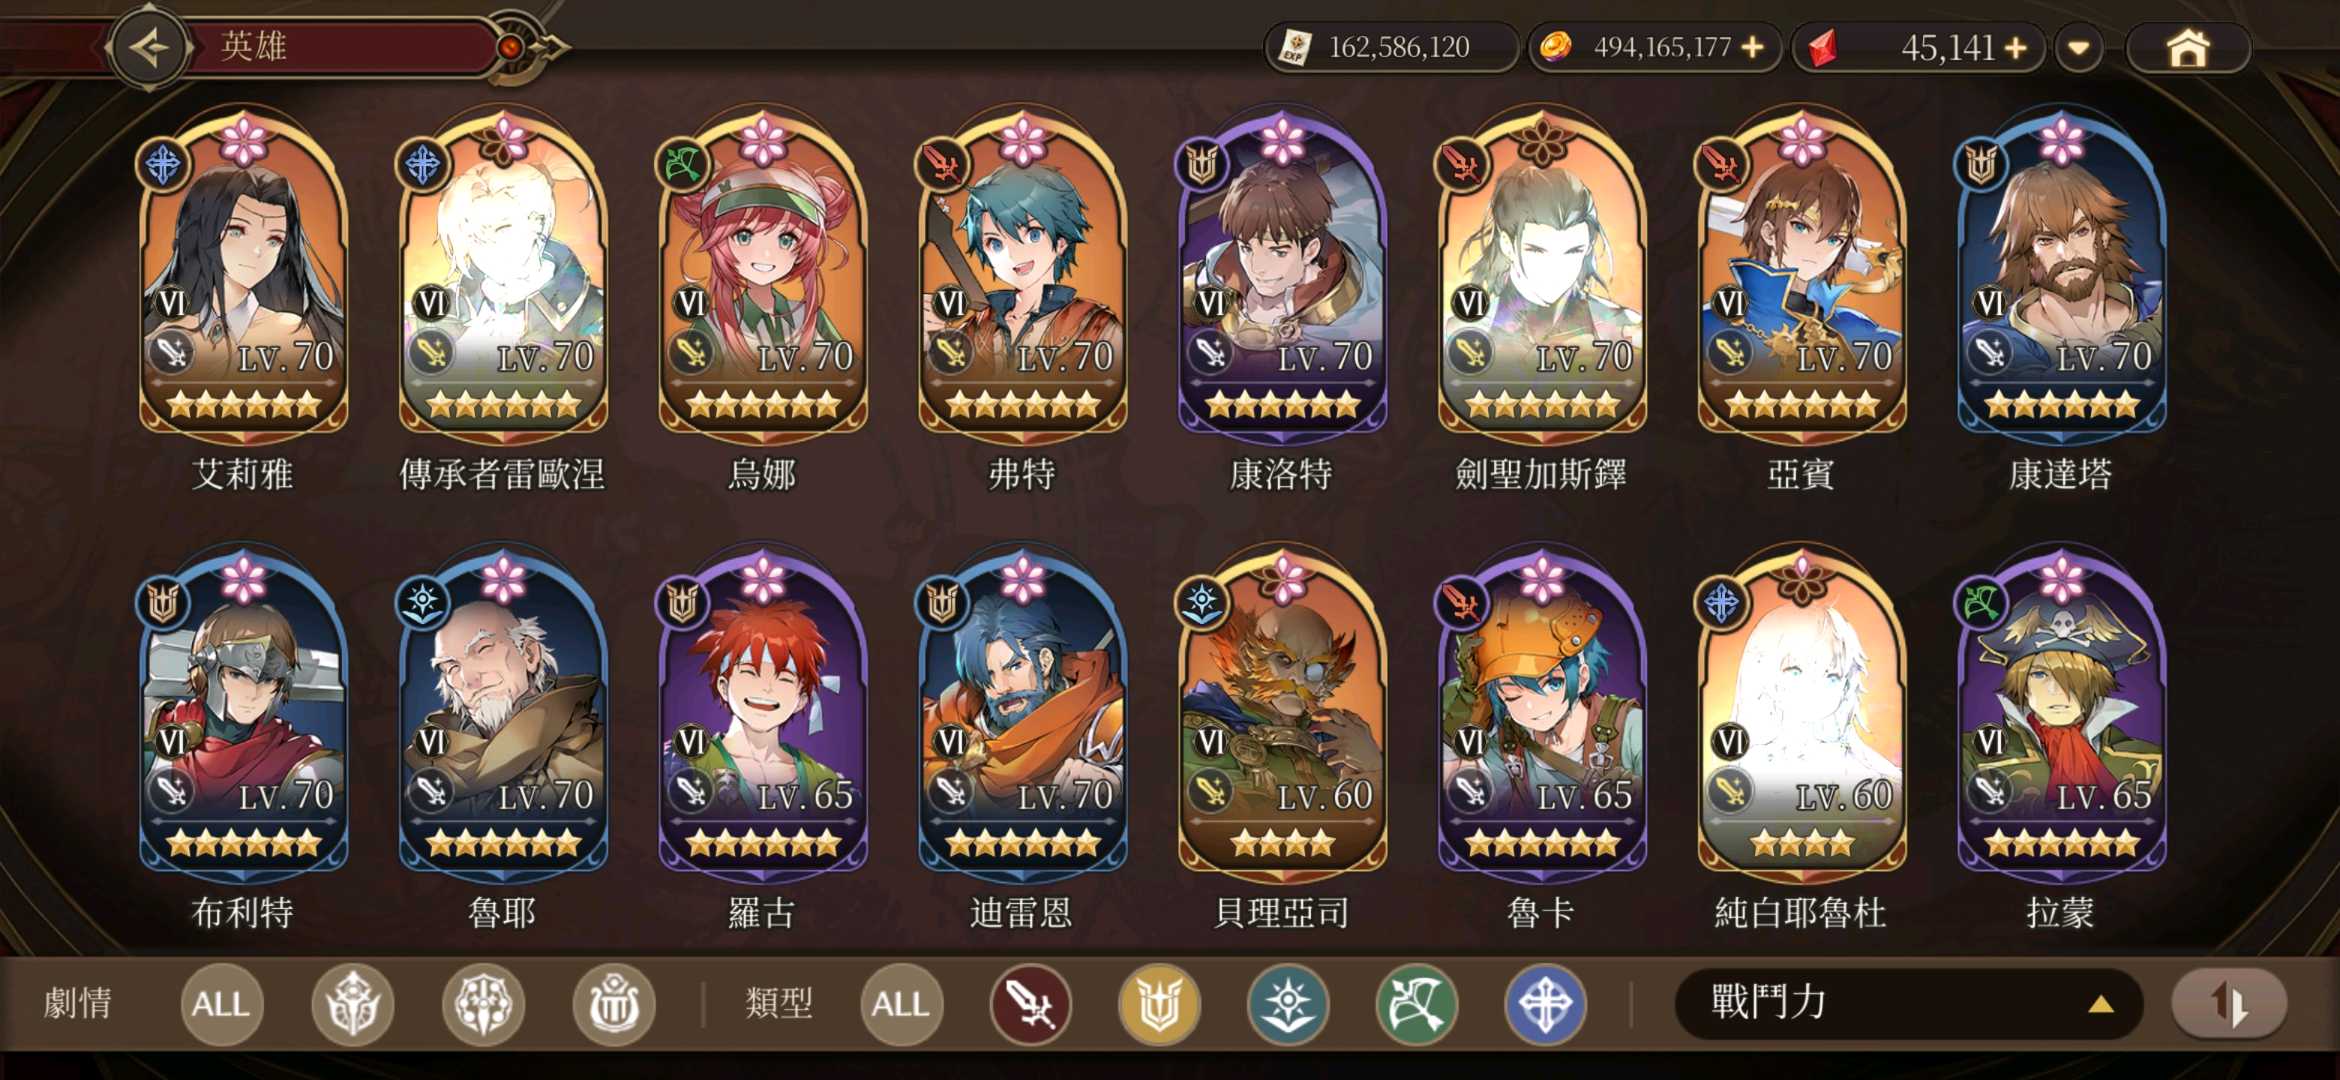Toggle the first 劇情 story emblem filter

352,1004
